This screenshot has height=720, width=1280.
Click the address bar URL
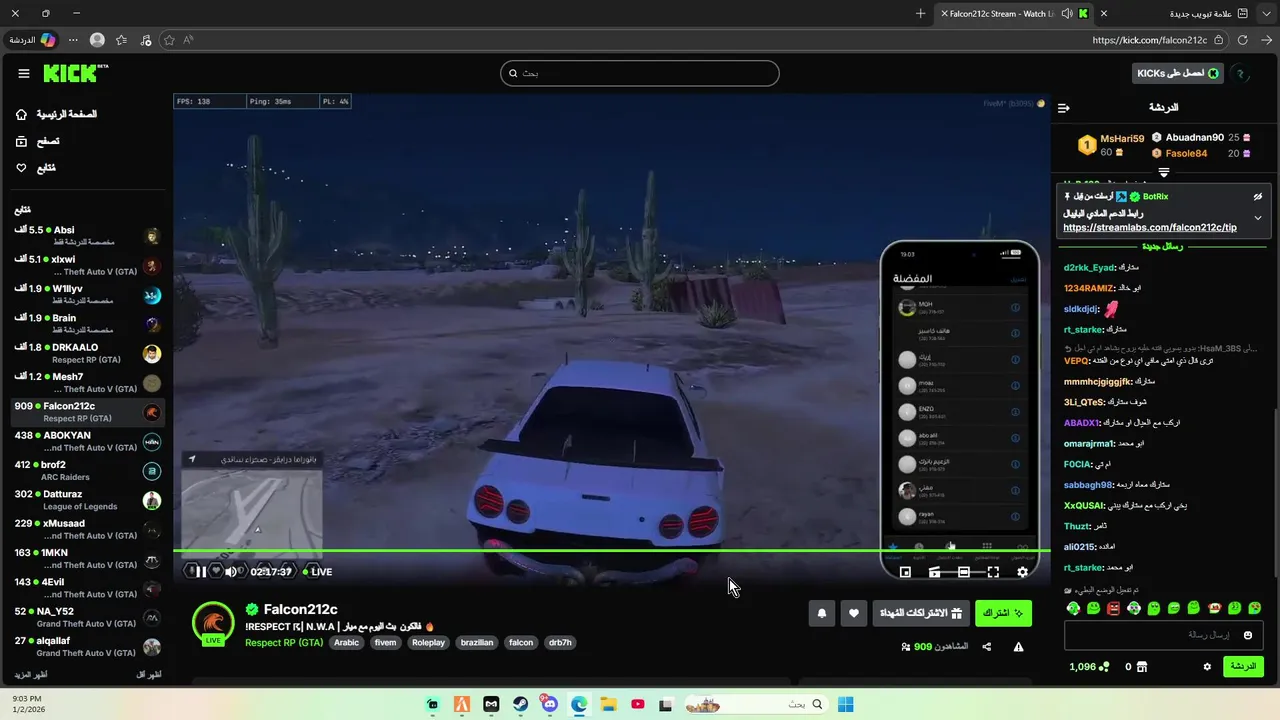tap(1150, 40)
